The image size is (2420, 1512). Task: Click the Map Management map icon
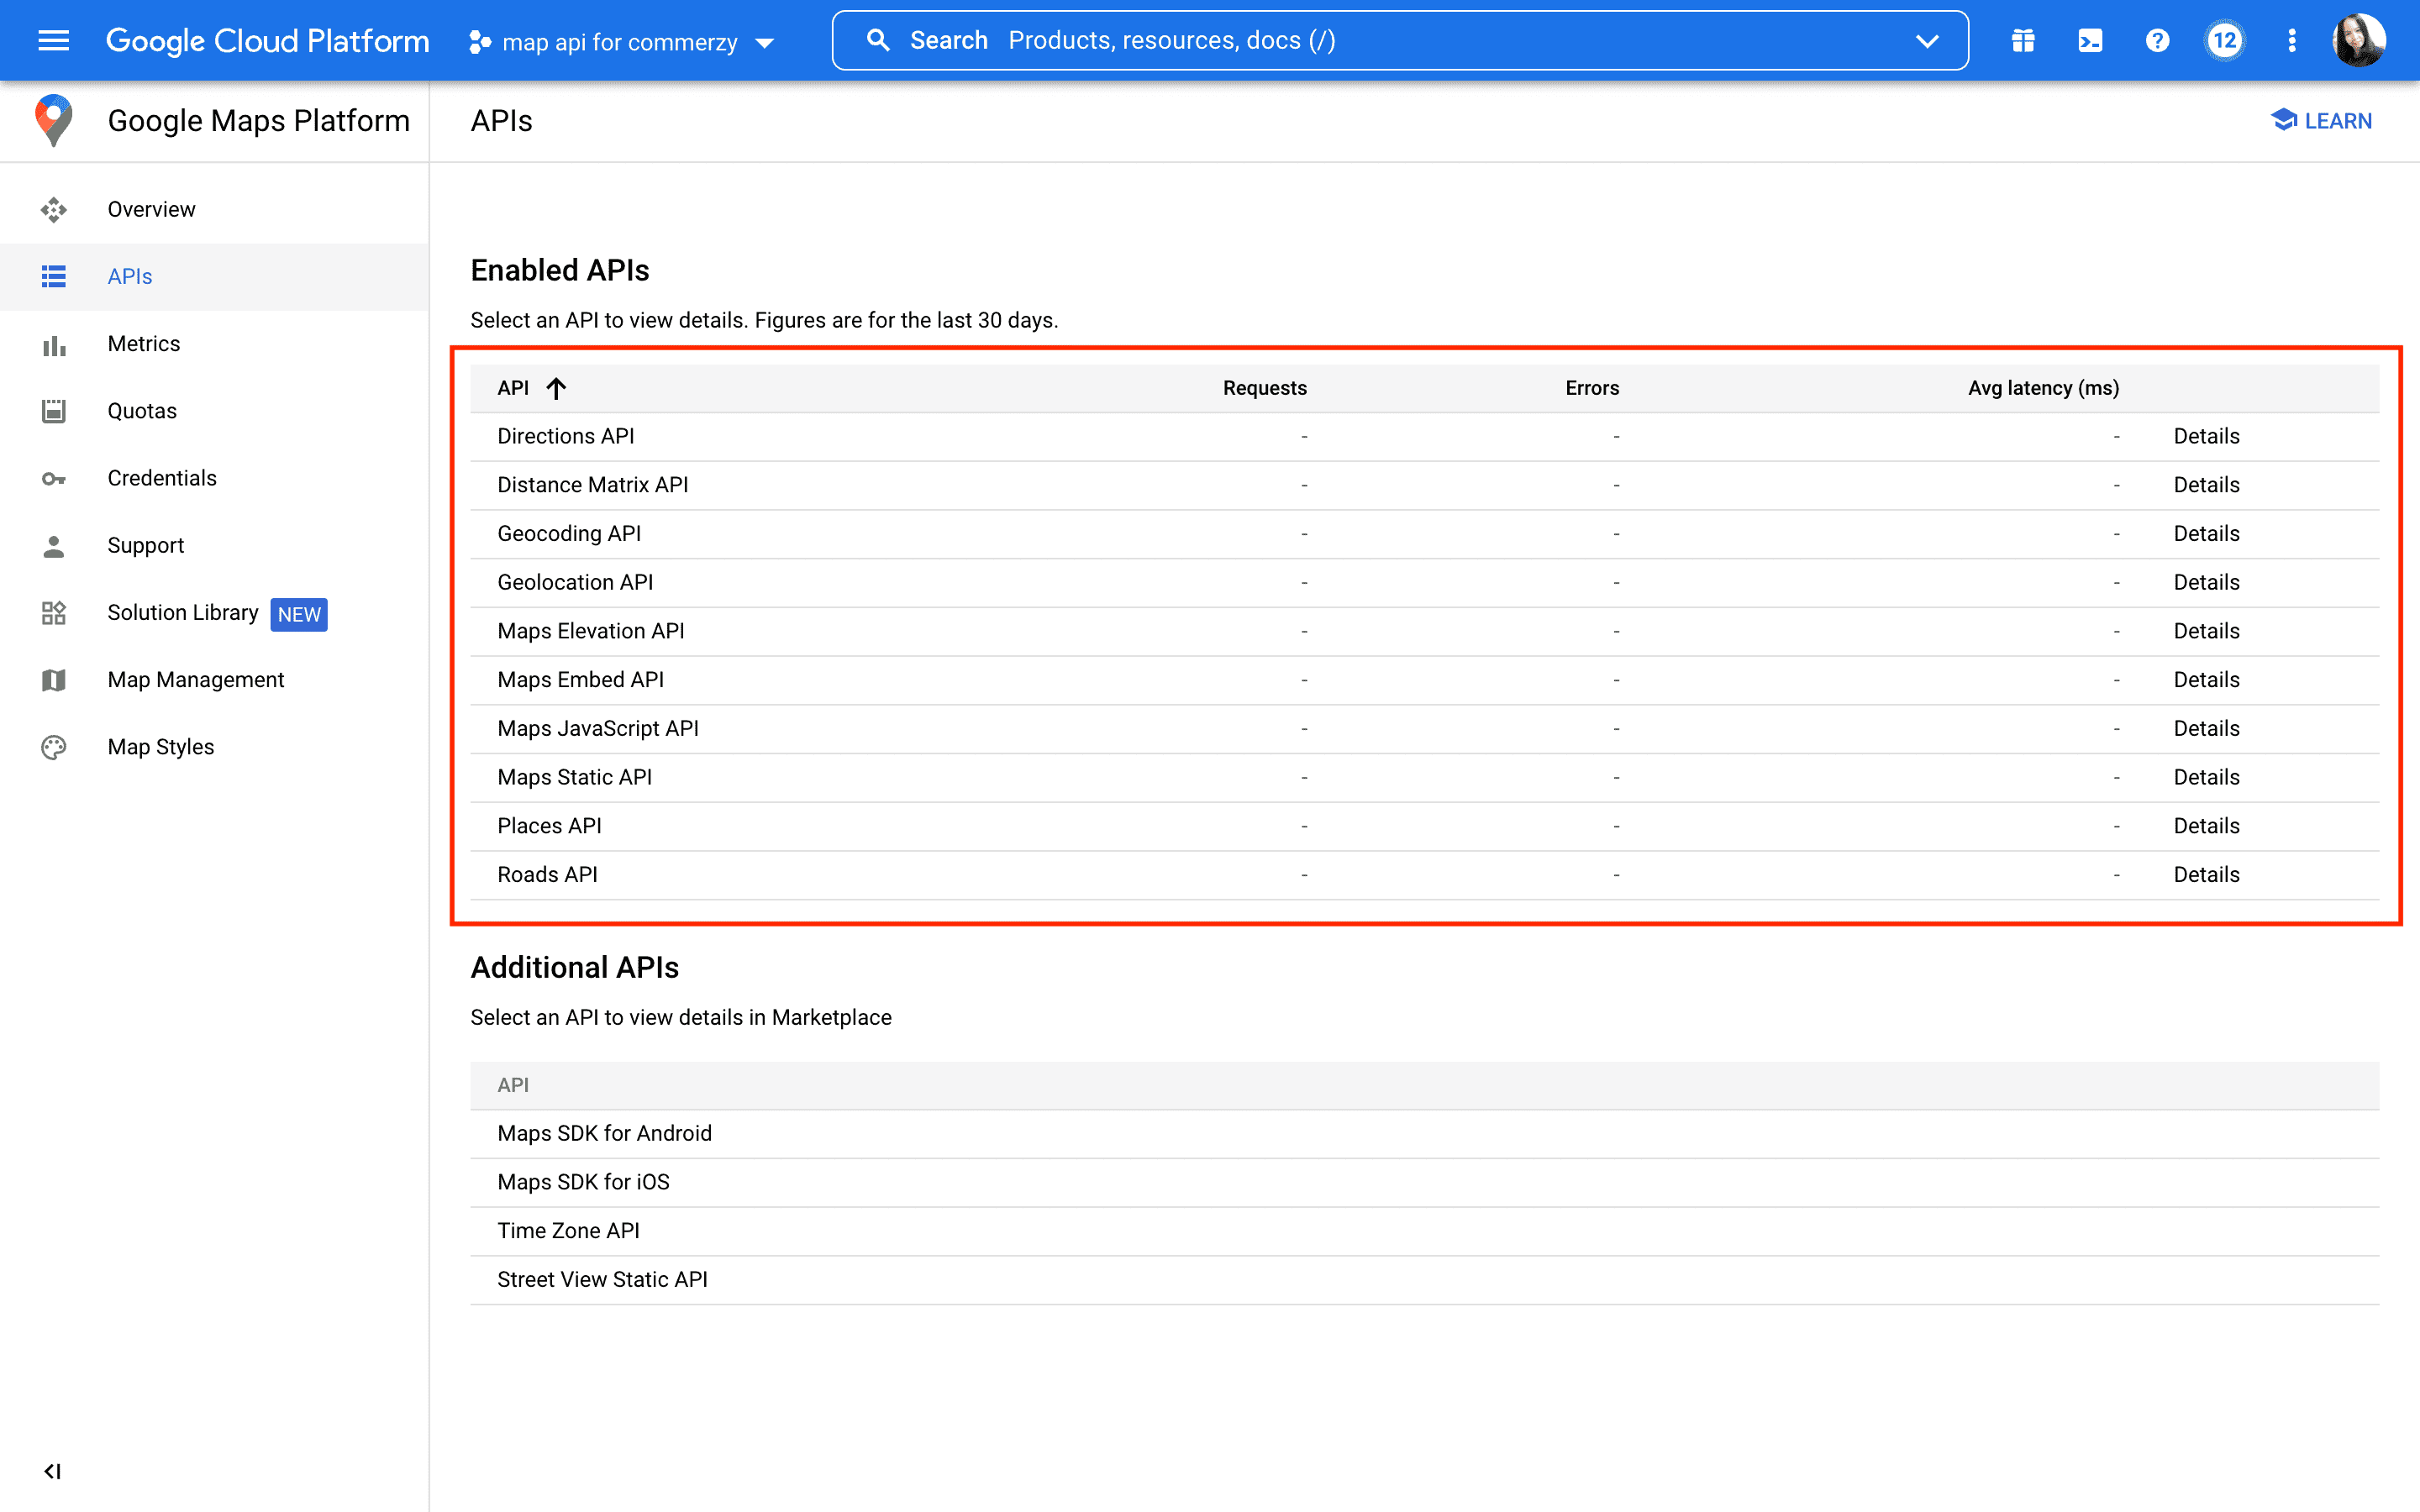[54, 680]
